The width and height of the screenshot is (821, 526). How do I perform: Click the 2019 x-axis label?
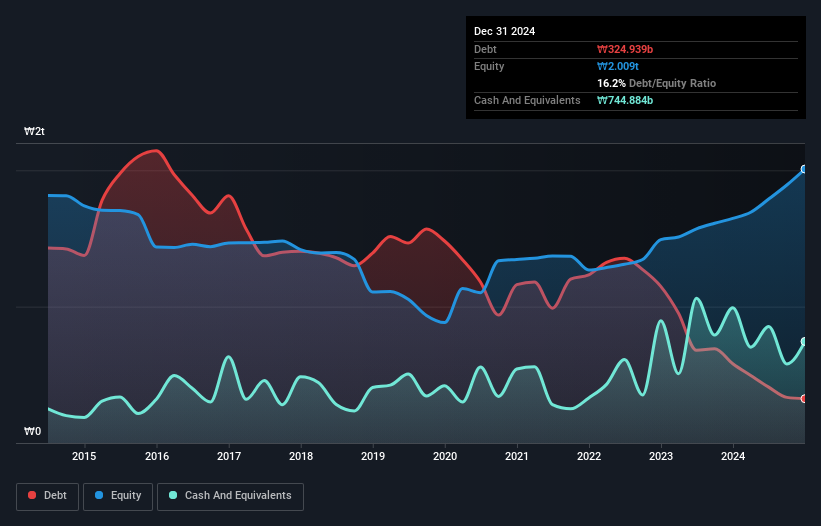pyautogui.click(x=373, y=456)
